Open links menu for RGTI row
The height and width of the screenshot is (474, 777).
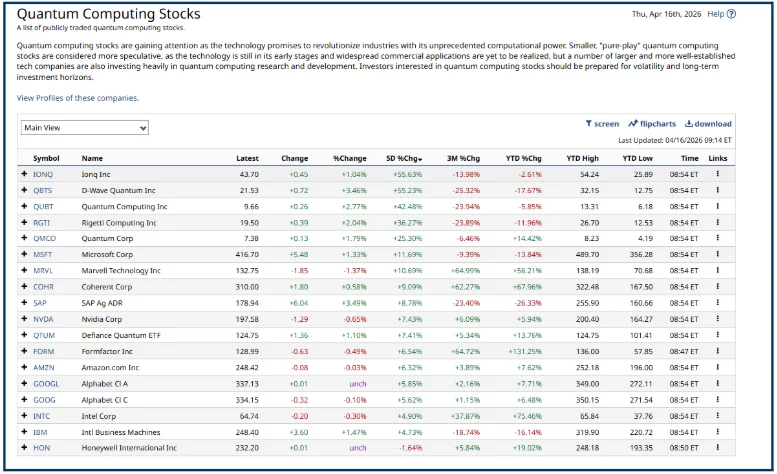718,222
